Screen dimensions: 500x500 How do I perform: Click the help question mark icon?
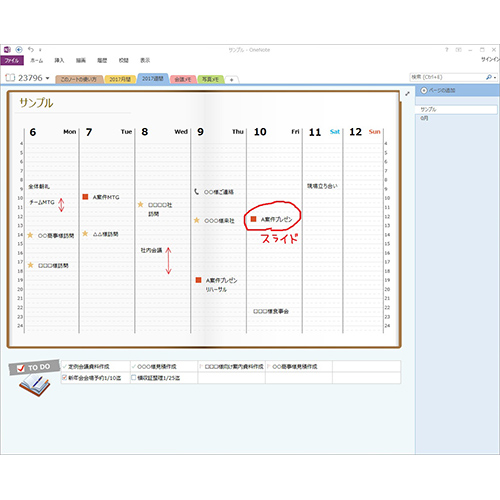coord(447,50)
